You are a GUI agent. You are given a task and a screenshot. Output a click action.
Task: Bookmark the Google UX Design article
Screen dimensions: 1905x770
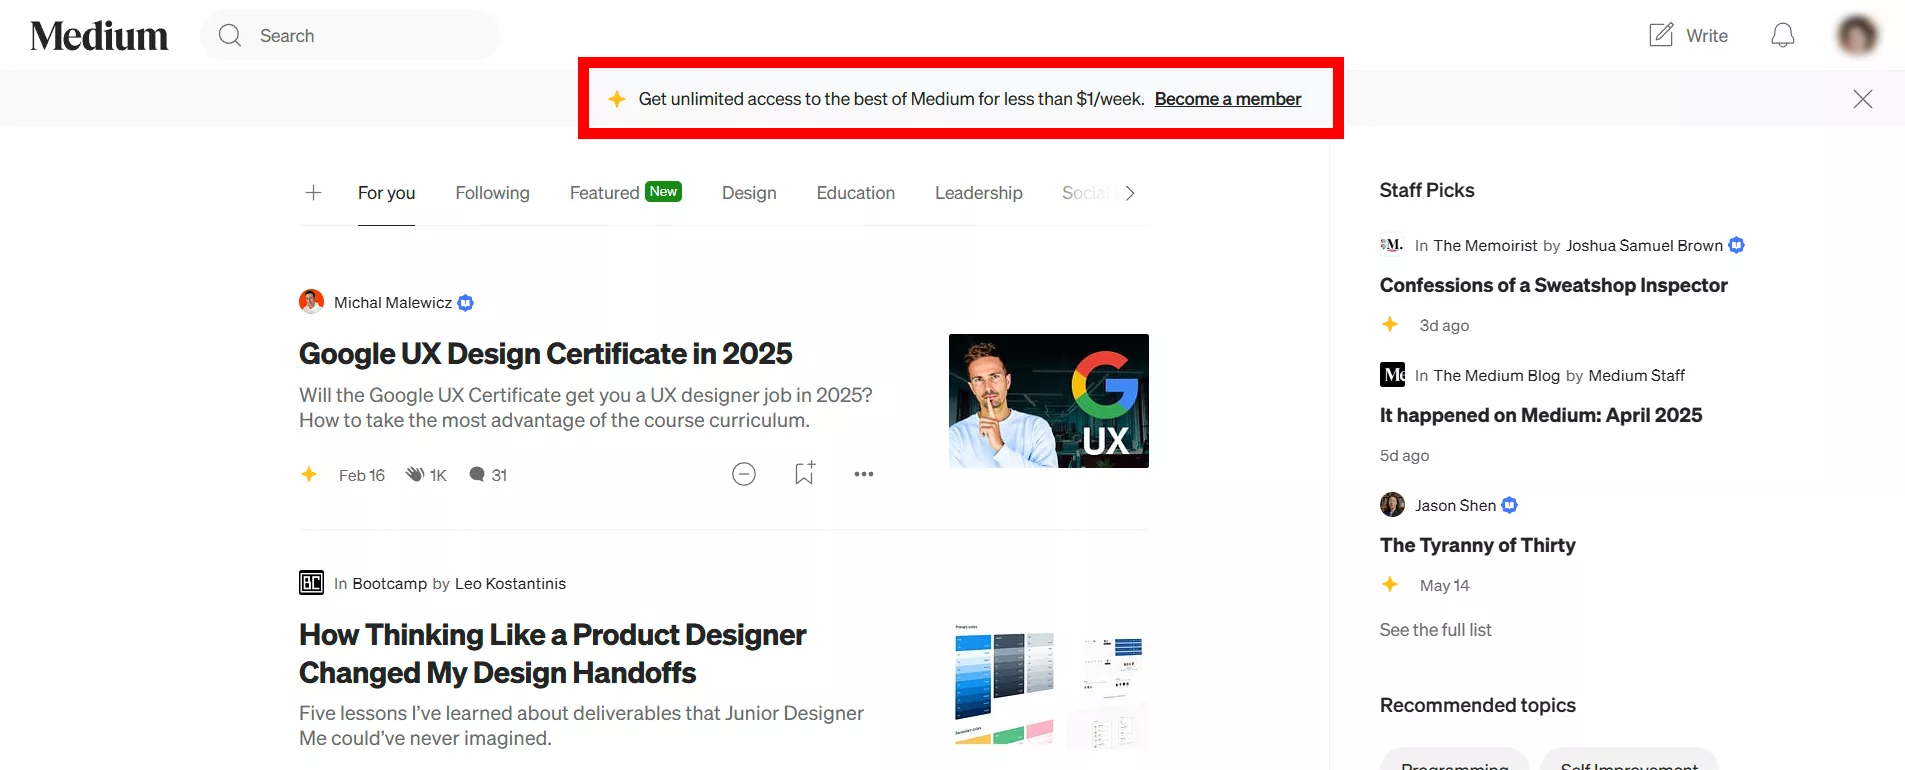click(x=805, y=474)
